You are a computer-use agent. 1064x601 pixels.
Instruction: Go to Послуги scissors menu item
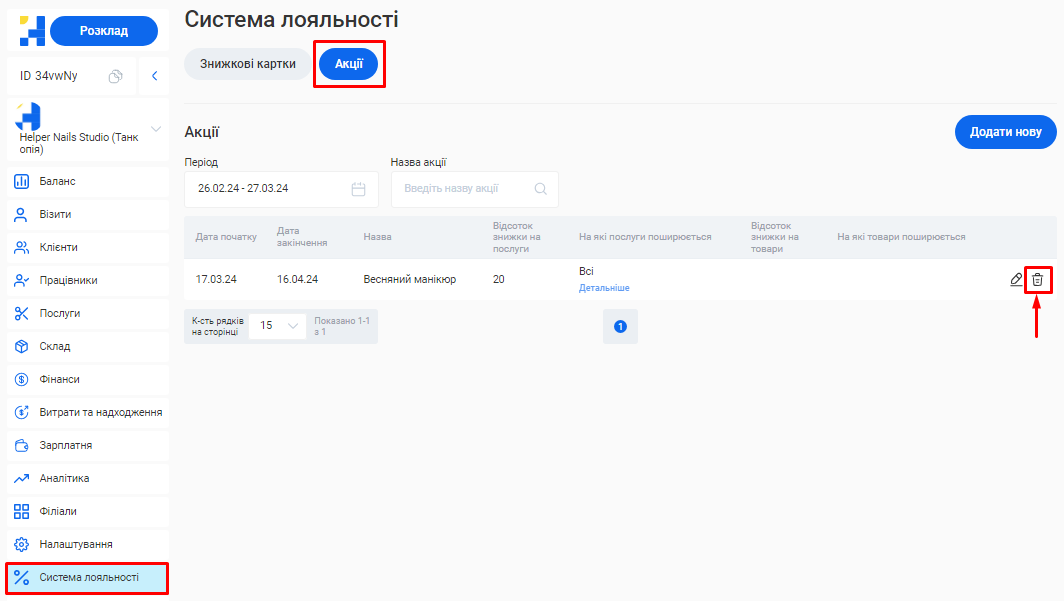click(x=59, y=313)
